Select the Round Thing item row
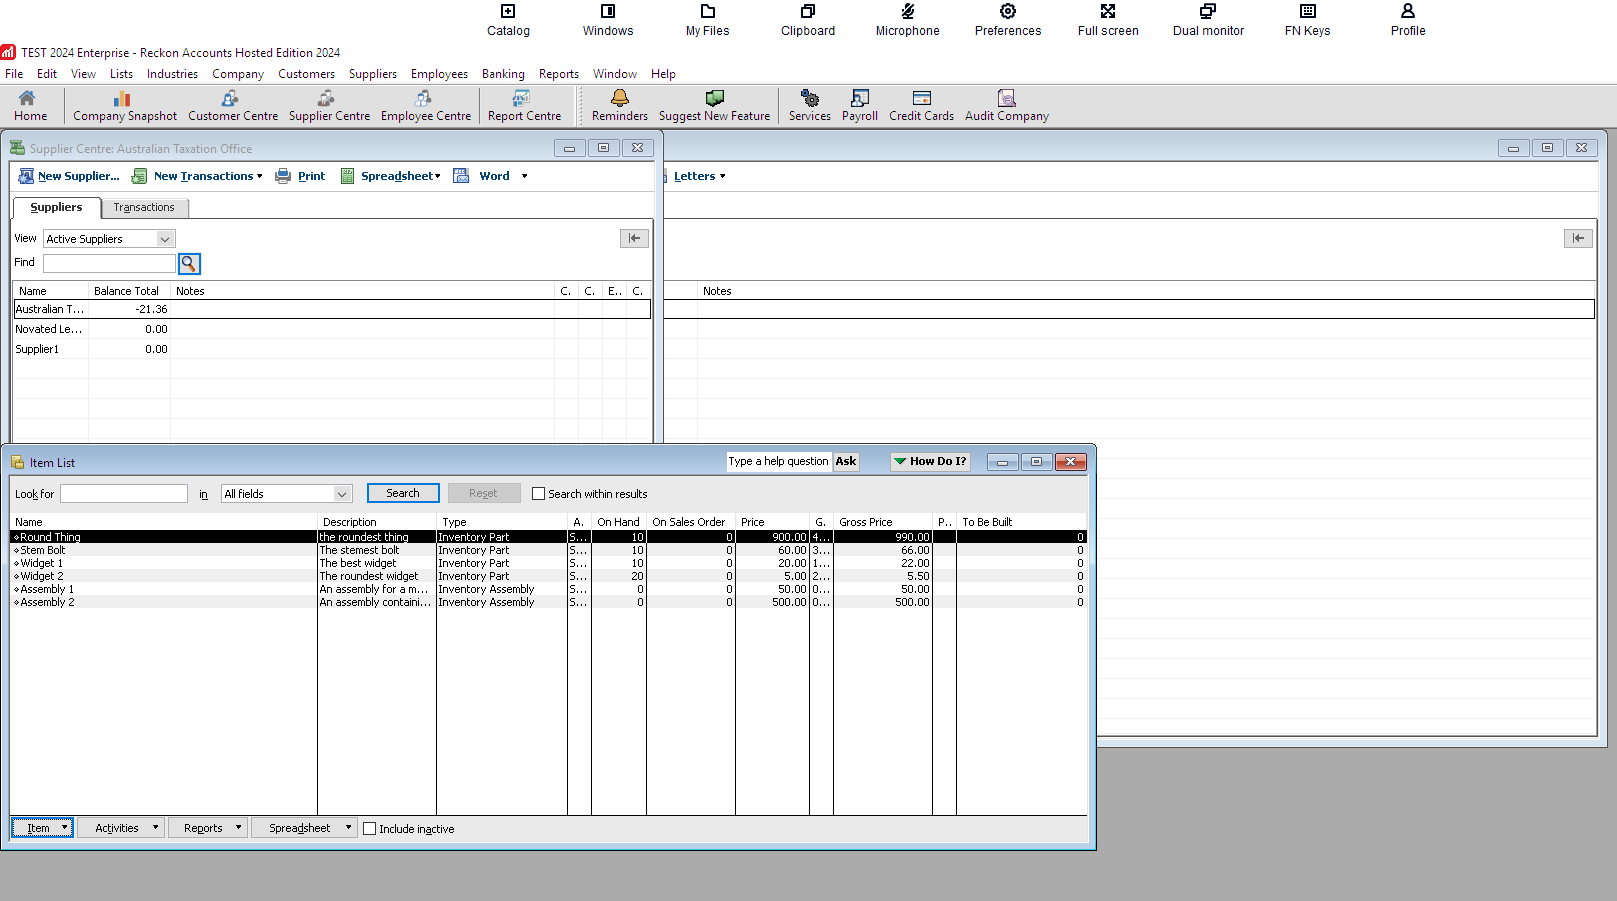The image size is (1617, 901). [x=548, y=537]
